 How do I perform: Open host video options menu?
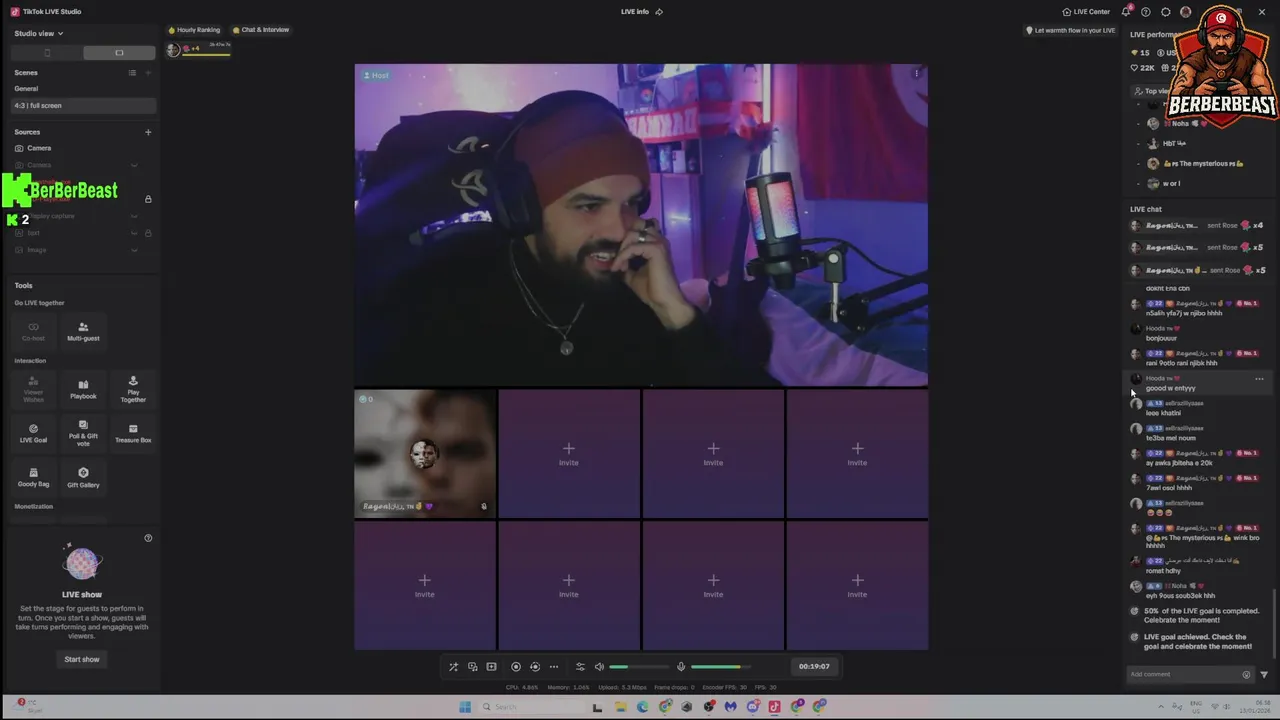[916, 73]
